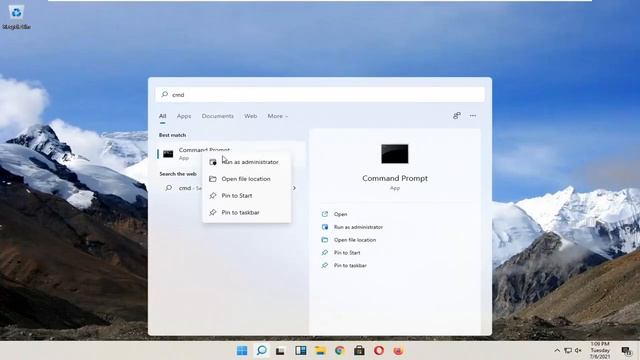This screenshot has height=360, width=640.
Task: Click the Command Prompt title in details pane
Action: coord(395,178)
